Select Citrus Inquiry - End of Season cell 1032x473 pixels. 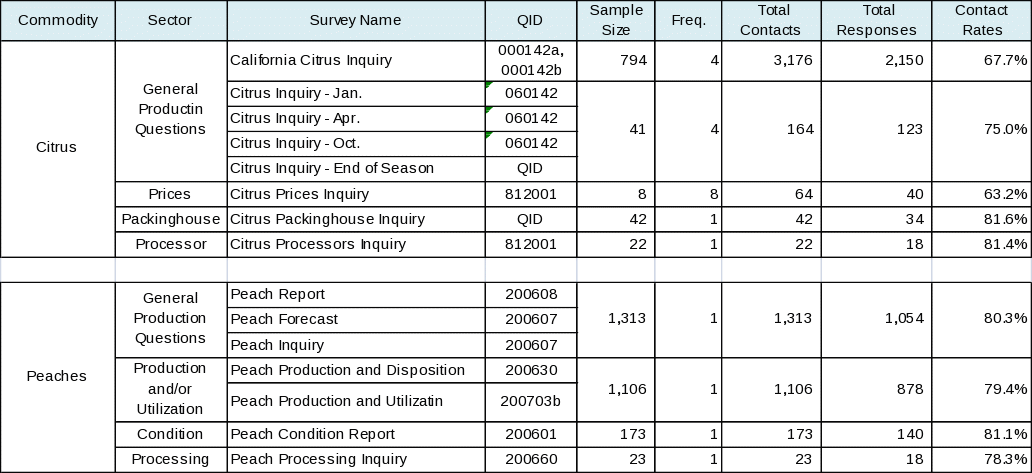click(x=356, y=168)
